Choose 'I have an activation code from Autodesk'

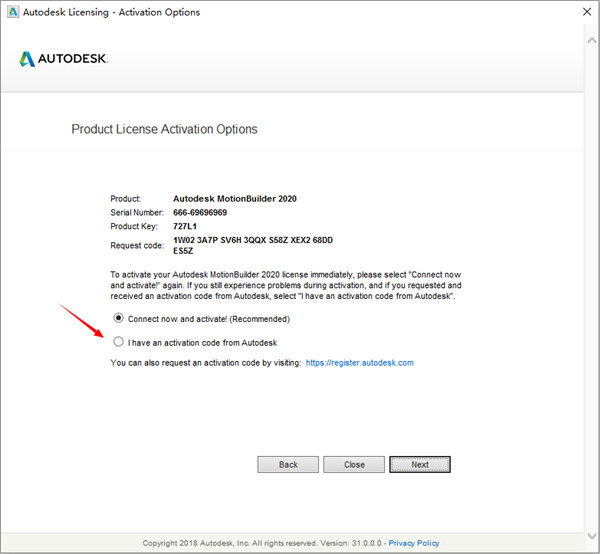point(118,342)
